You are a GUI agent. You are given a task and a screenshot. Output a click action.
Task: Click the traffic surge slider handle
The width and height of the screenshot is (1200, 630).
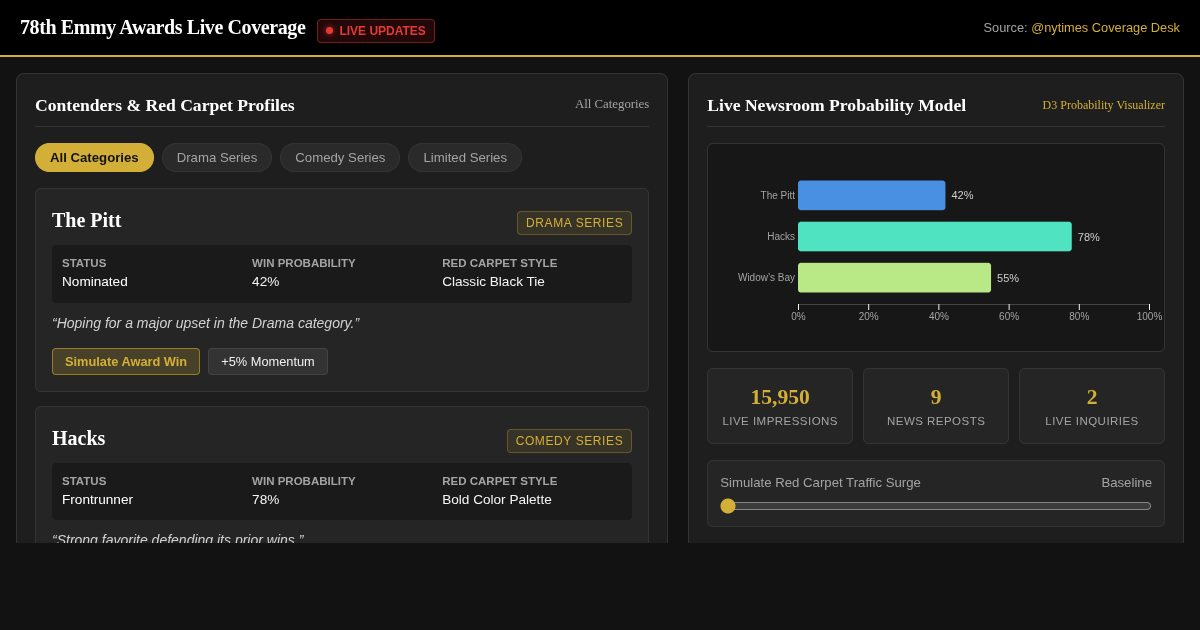728,506
